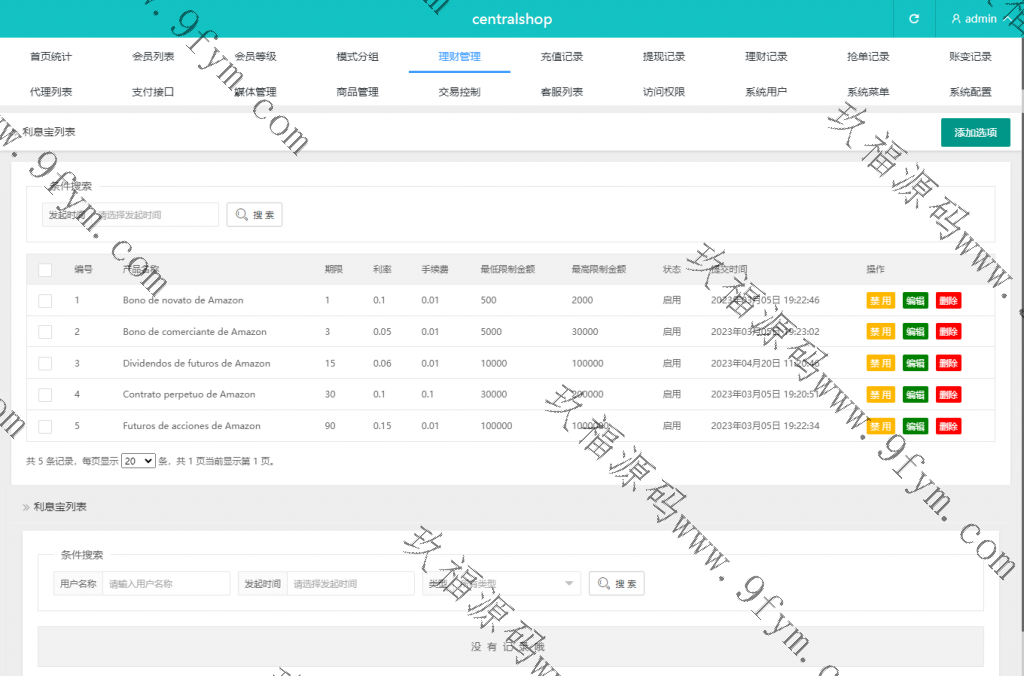Go to 系统配置 menu item

(x=969, y=92)
